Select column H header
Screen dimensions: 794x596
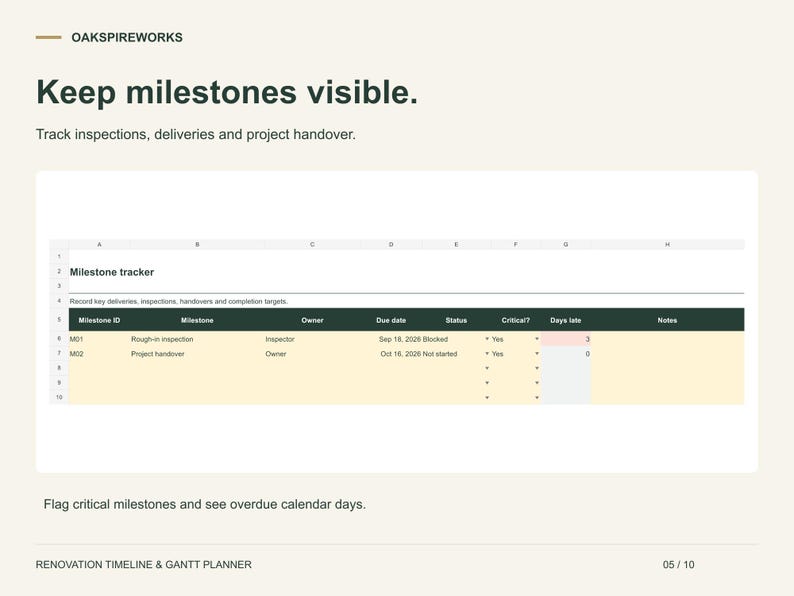point(667,245)
